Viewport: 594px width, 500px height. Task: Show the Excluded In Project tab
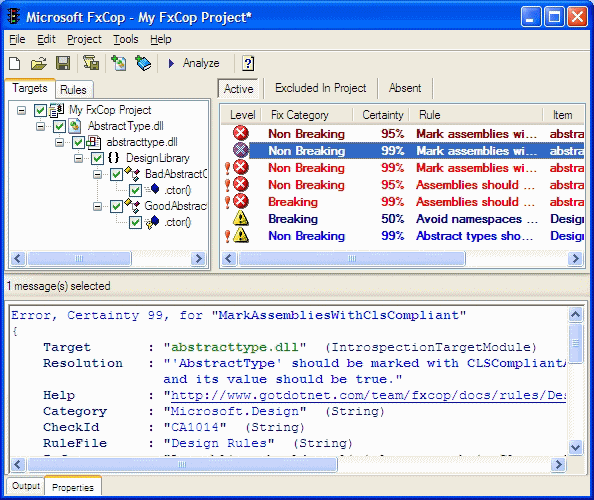(x=320, y=88)
